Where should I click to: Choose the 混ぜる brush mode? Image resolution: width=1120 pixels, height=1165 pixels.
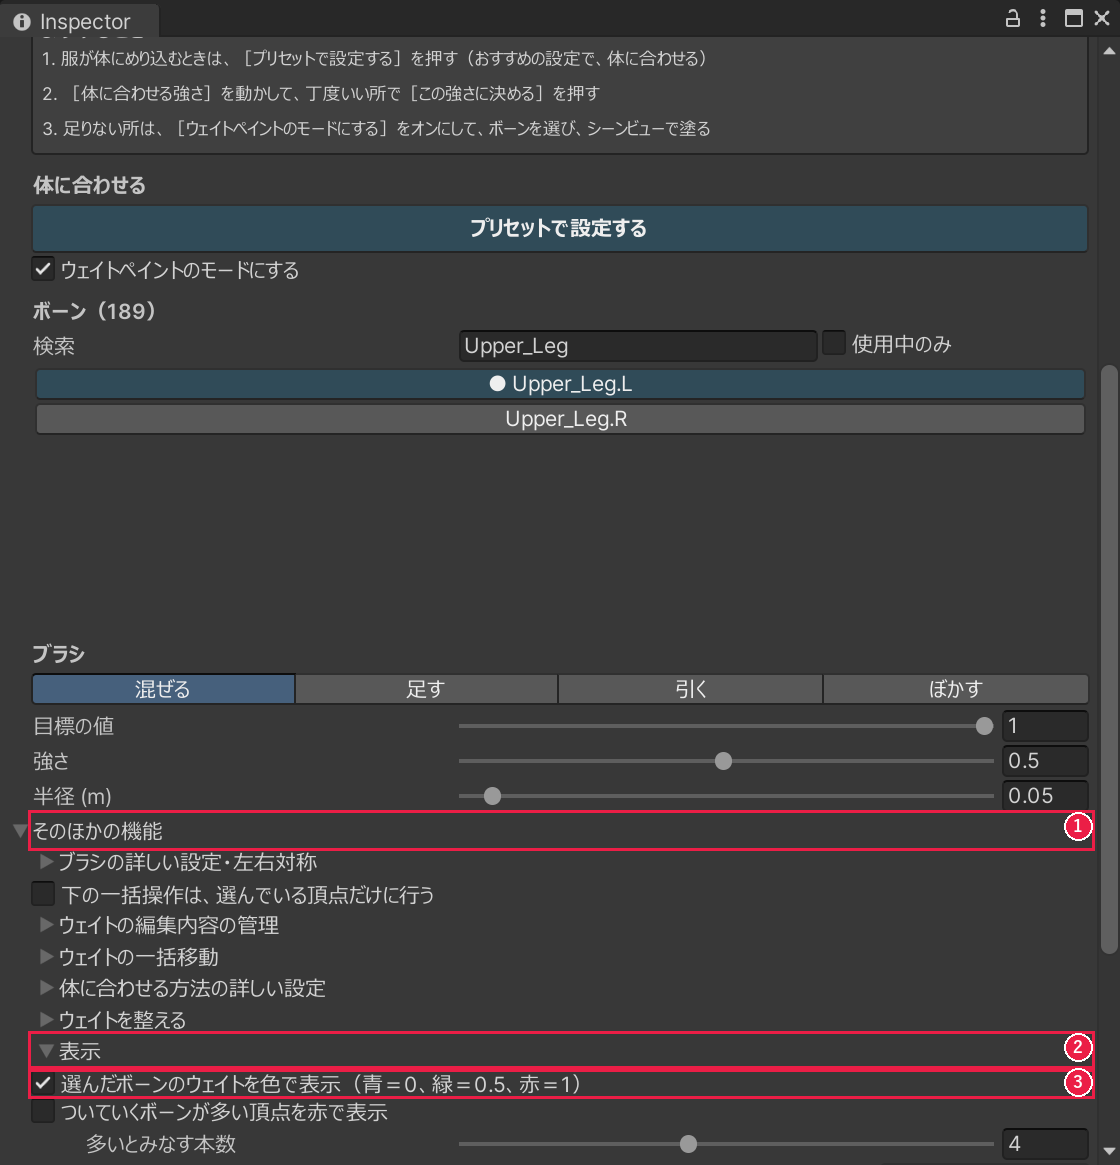pos(164,689)
